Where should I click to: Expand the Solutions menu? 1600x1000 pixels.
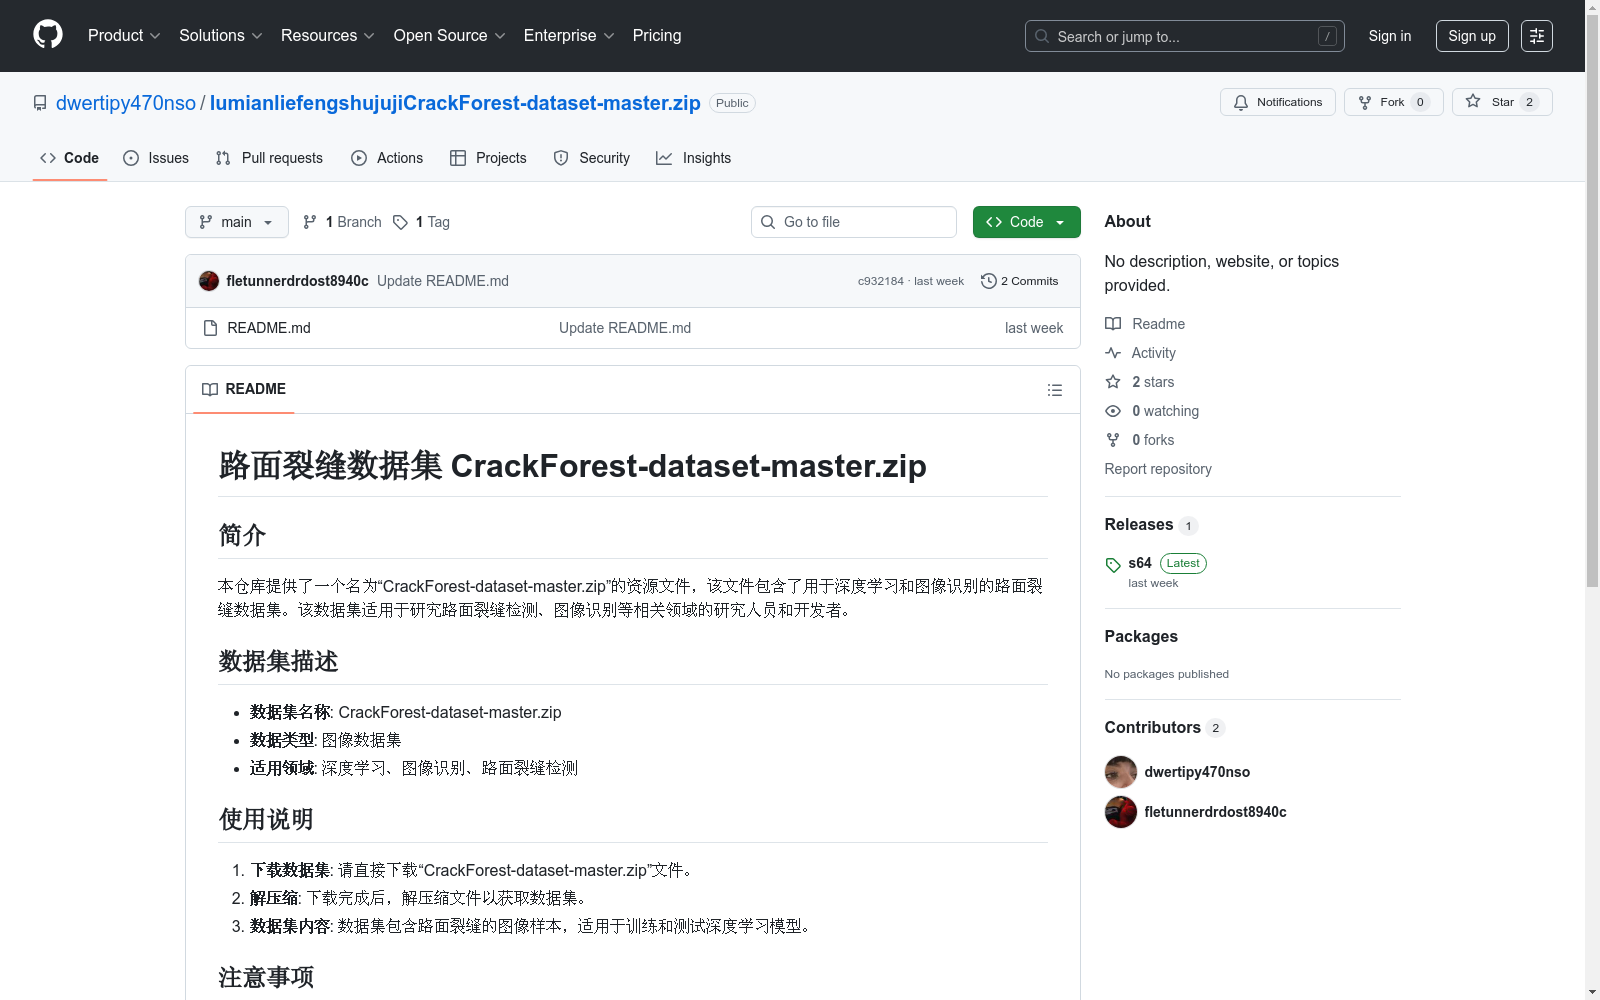coord(220,36)
